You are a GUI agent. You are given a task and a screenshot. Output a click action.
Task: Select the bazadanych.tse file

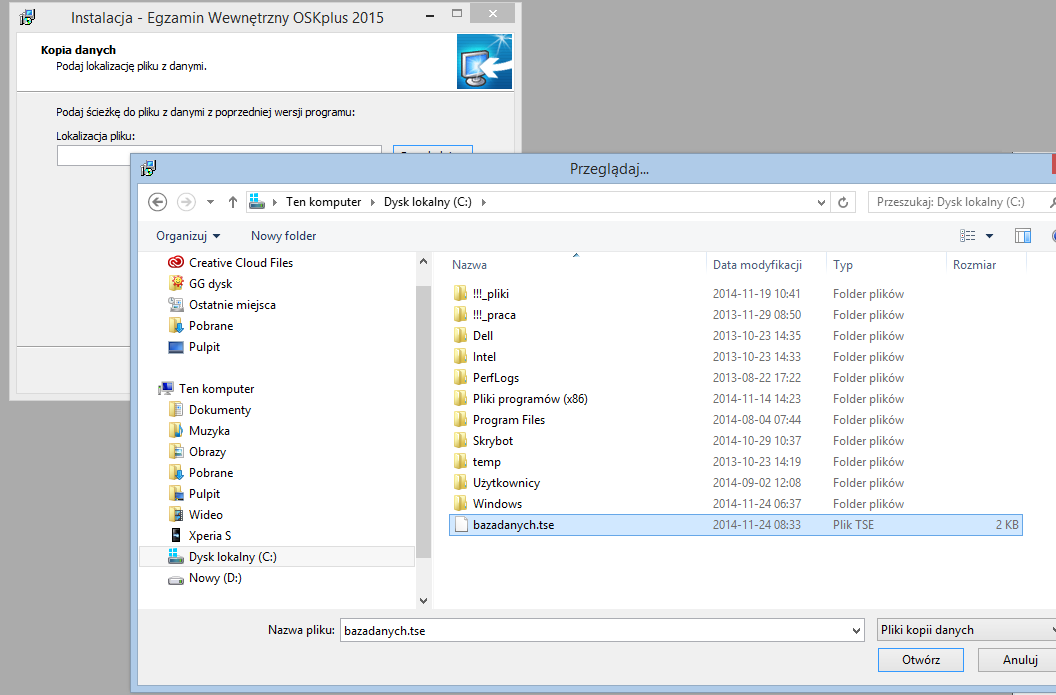[735, 525]
